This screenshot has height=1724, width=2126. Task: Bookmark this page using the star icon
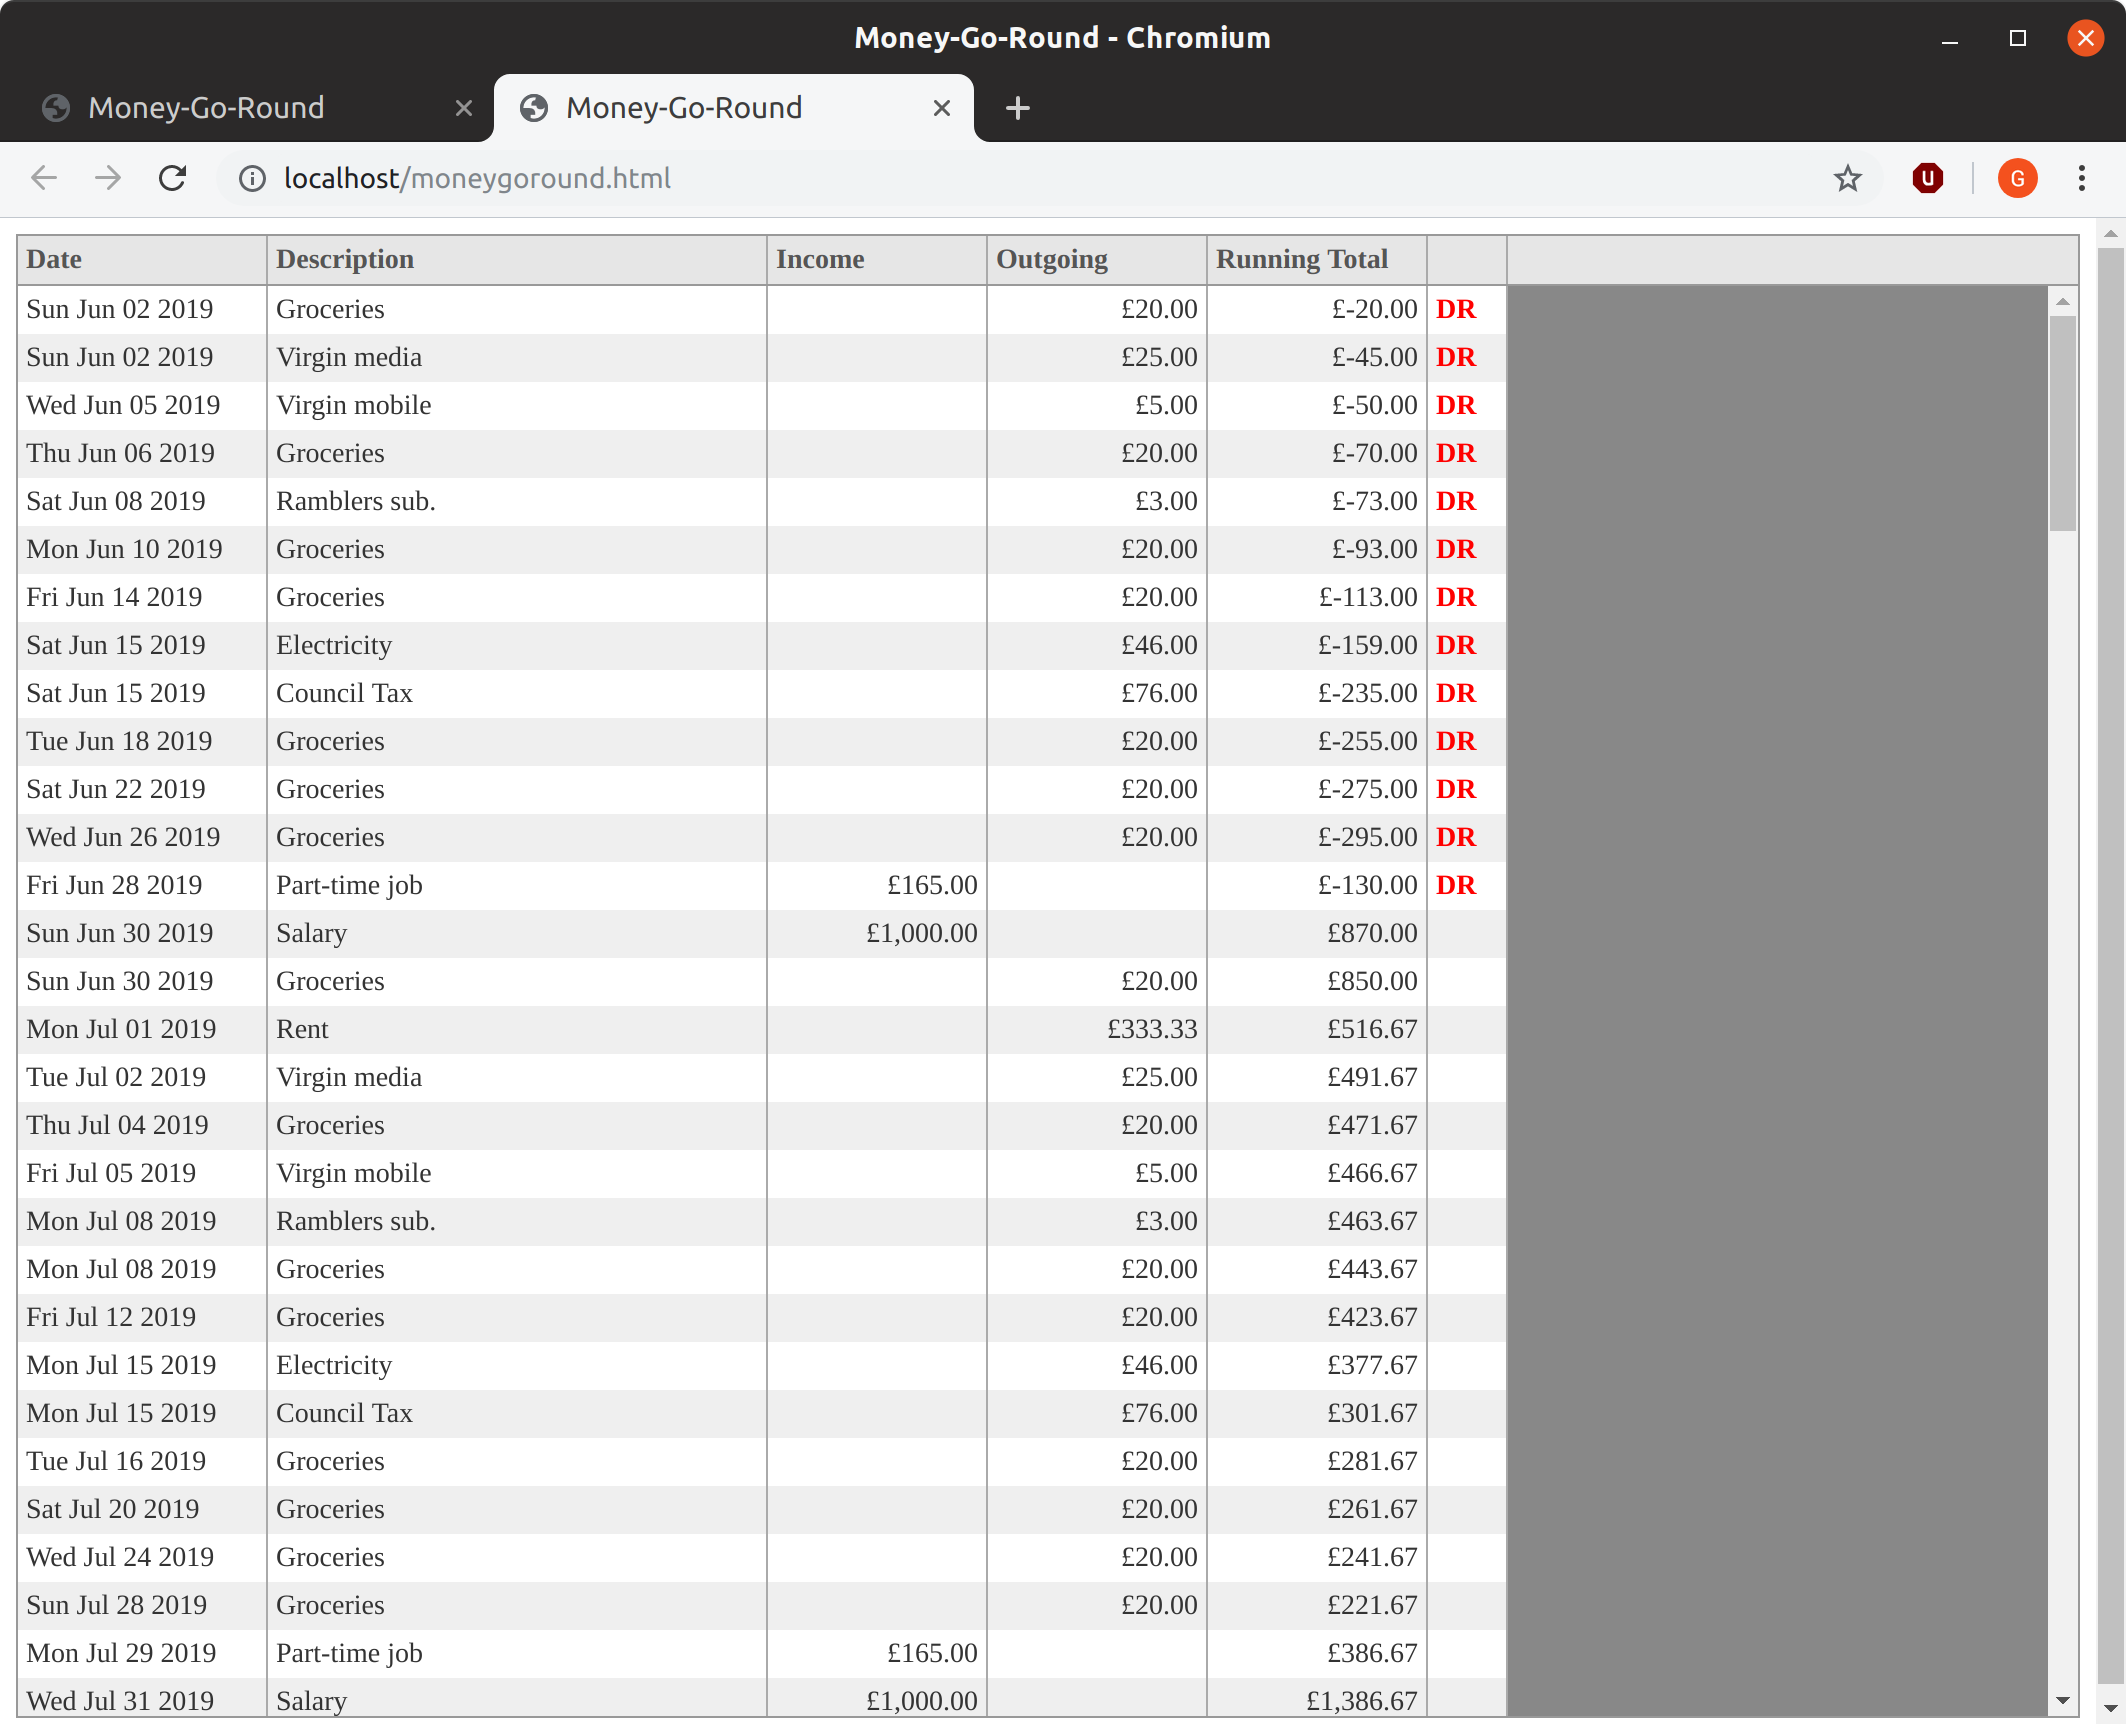coord(1846,178)
